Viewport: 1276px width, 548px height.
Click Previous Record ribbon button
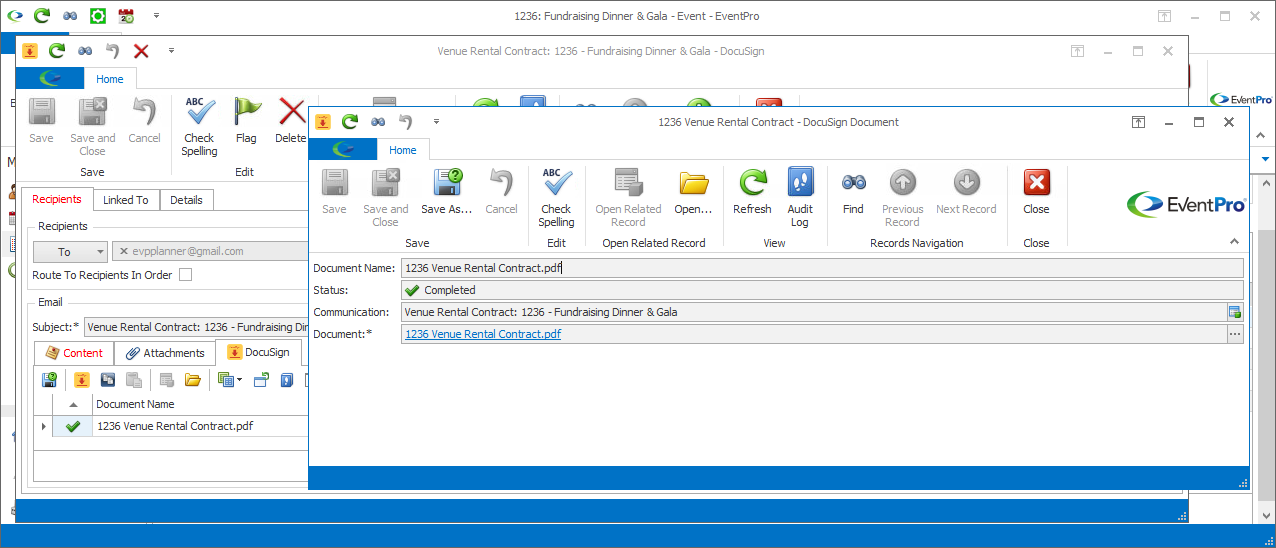pyautogui.click(x=902, y=197)
